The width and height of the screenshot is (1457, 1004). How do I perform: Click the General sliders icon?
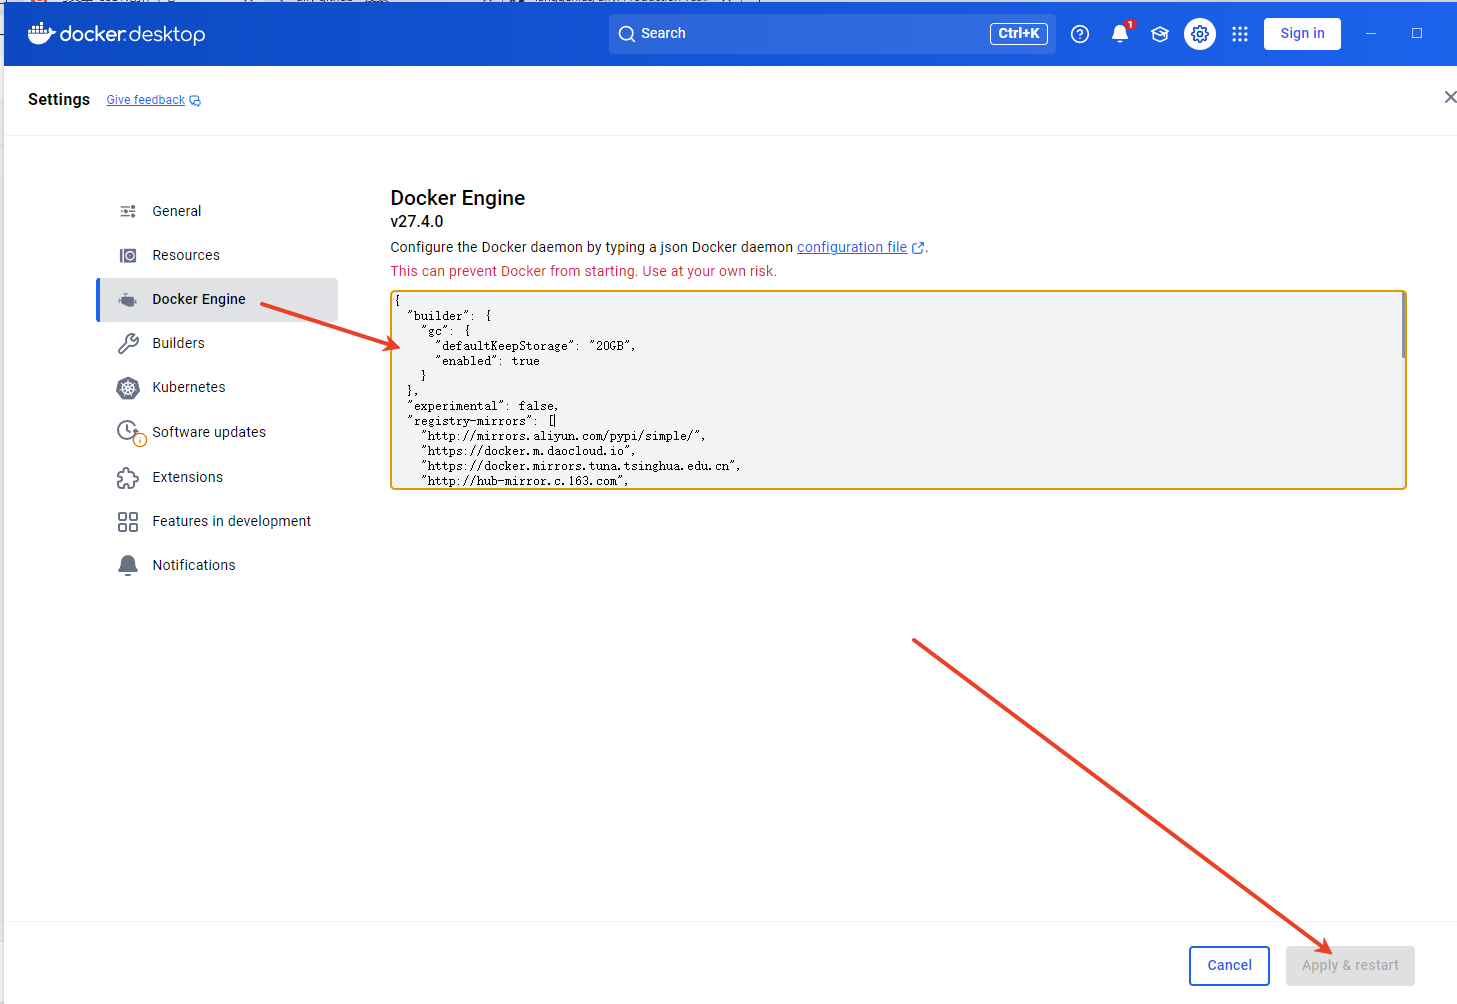pos(128,211)
